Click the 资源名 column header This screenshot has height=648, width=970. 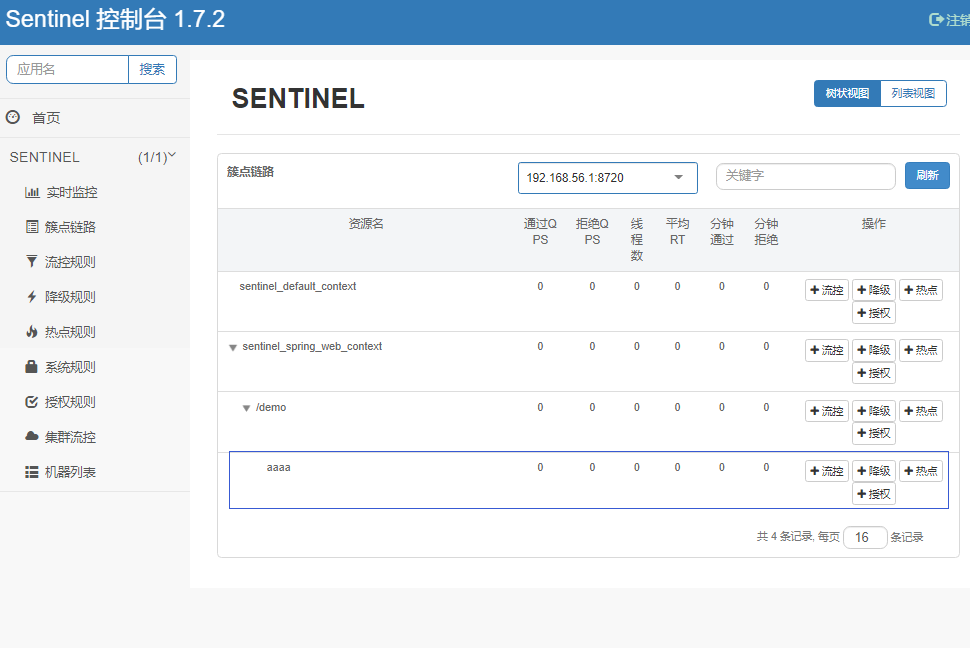(366, 223)
